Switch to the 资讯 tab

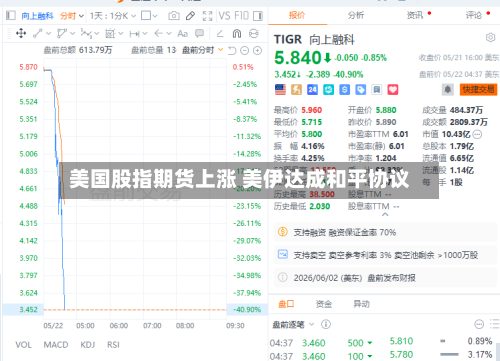pos(415,15)
